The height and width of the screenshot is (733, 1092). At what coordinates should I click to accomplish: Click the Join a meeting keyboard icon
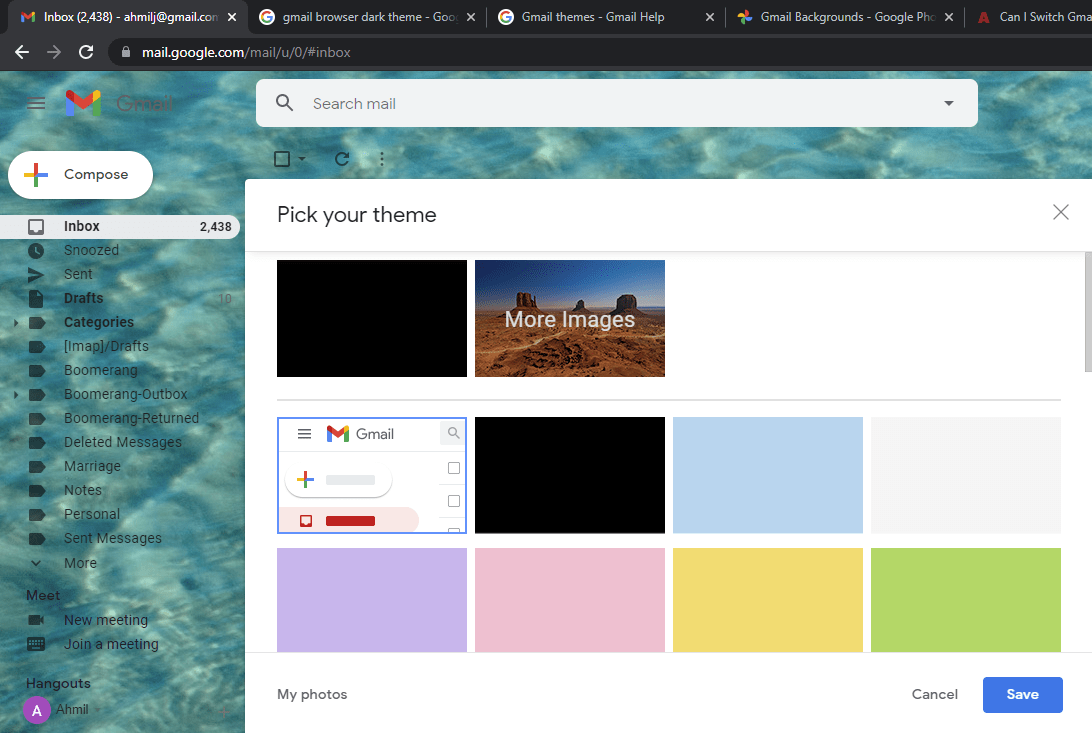[x=36, y=644]
